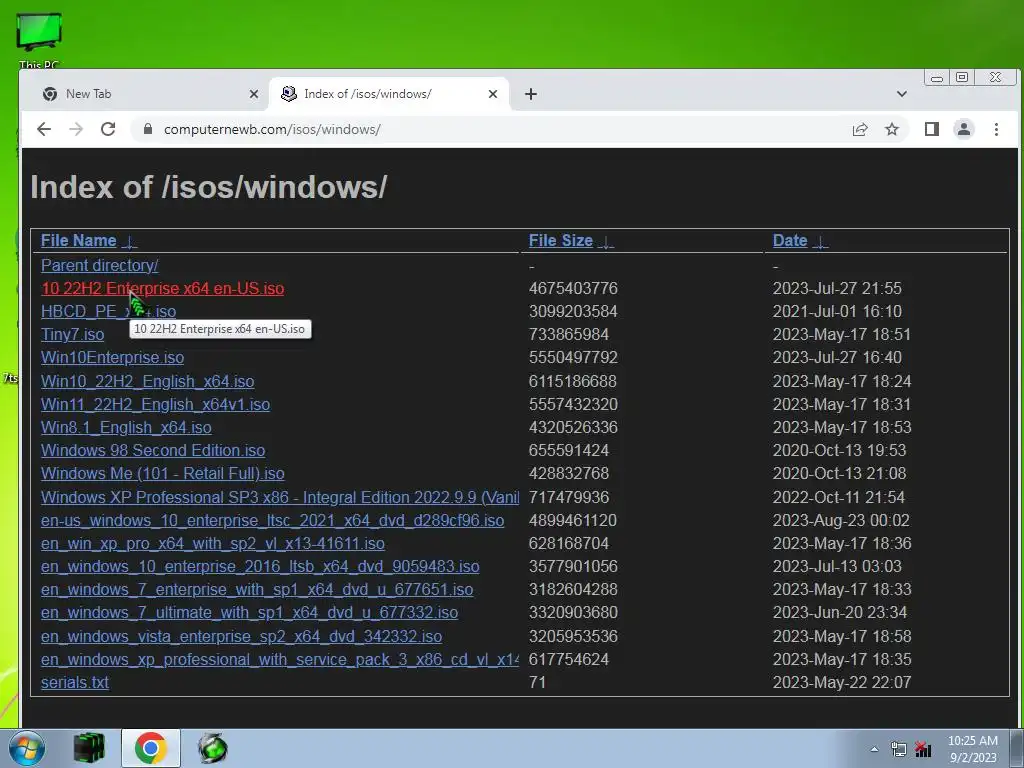1024x768 pixels.
Task: Bookmark this page with the star icon
Action: click(x=891, y=129)
